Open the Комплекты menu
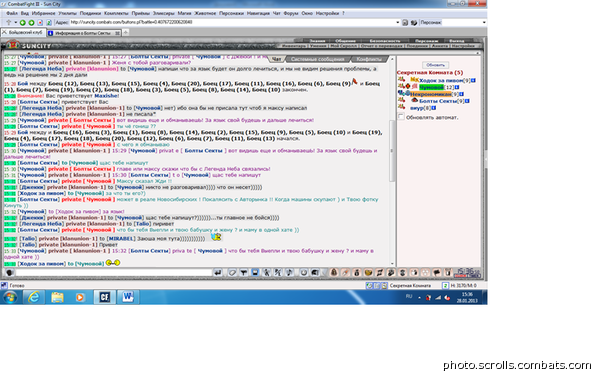 pyautogui.click(x=116, y=13)
